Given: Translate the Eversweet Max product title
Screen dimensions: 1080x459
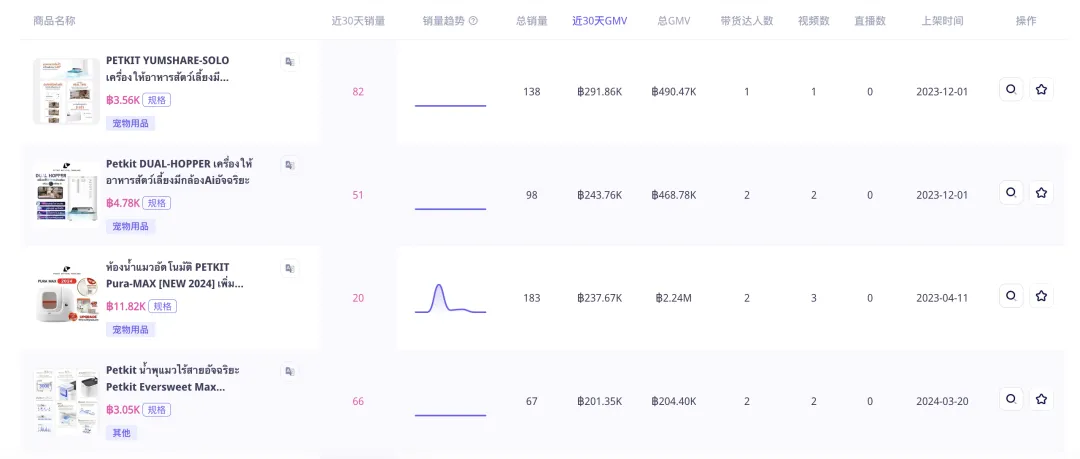Looking at the screenshot, I should click(290, 371).
